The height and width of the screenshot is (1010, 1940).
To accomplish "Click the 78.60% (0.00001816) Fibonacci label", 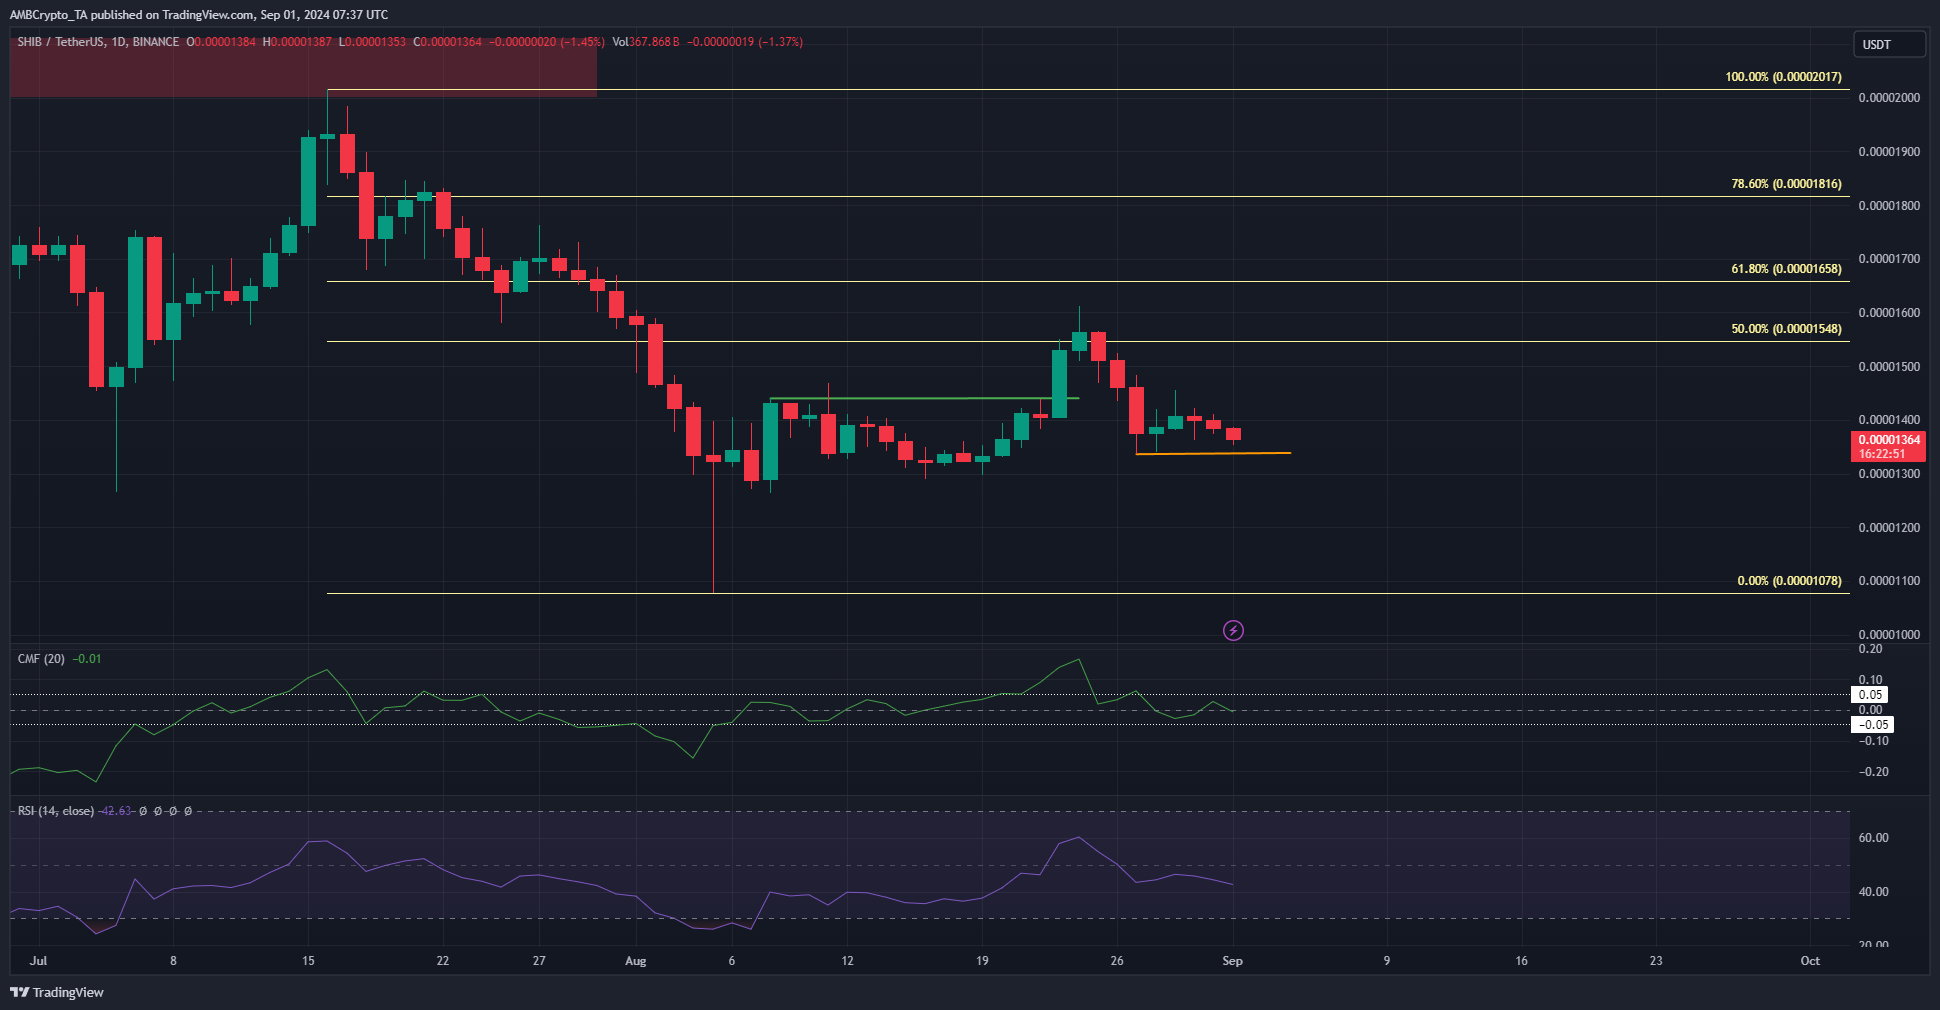I will point(1786,184).
